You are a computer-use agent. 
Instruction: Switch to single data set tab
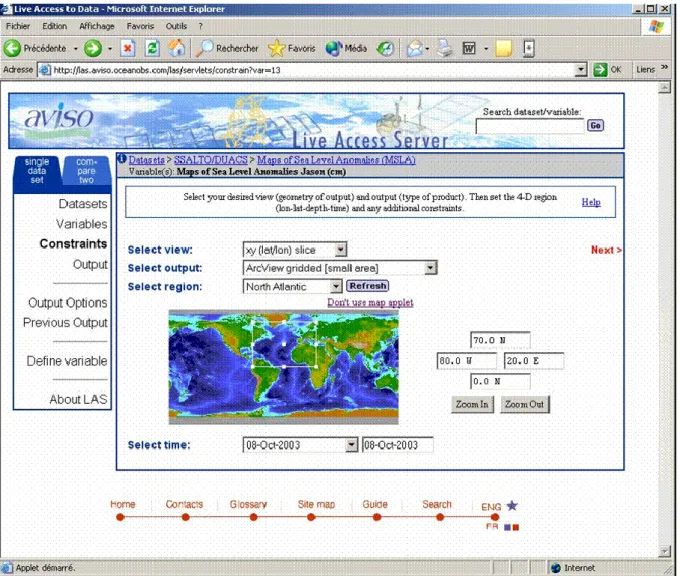click(x=36, y=171)
